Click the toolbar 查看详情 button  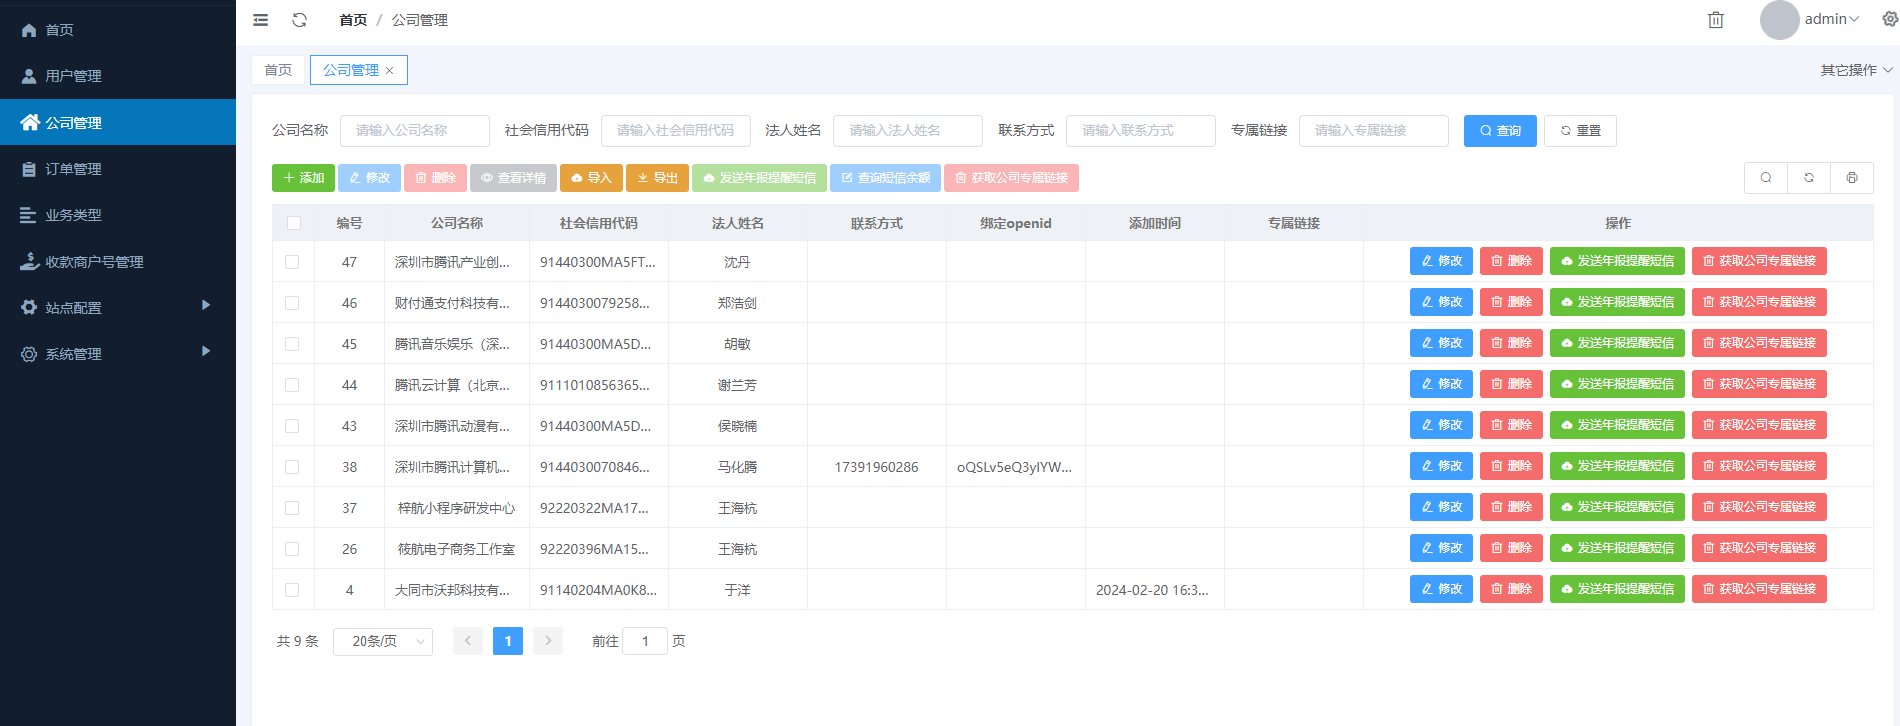pos(513,178)
